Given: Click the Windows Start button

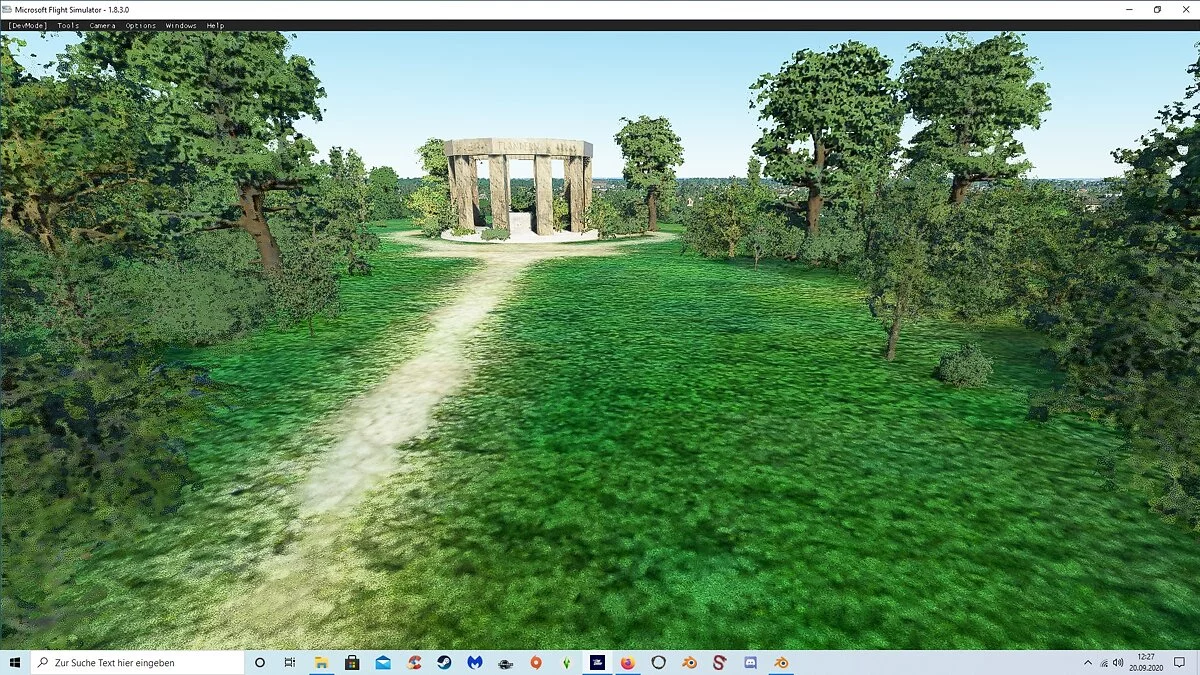Looking at the screenshot, I should coord(15,662).
